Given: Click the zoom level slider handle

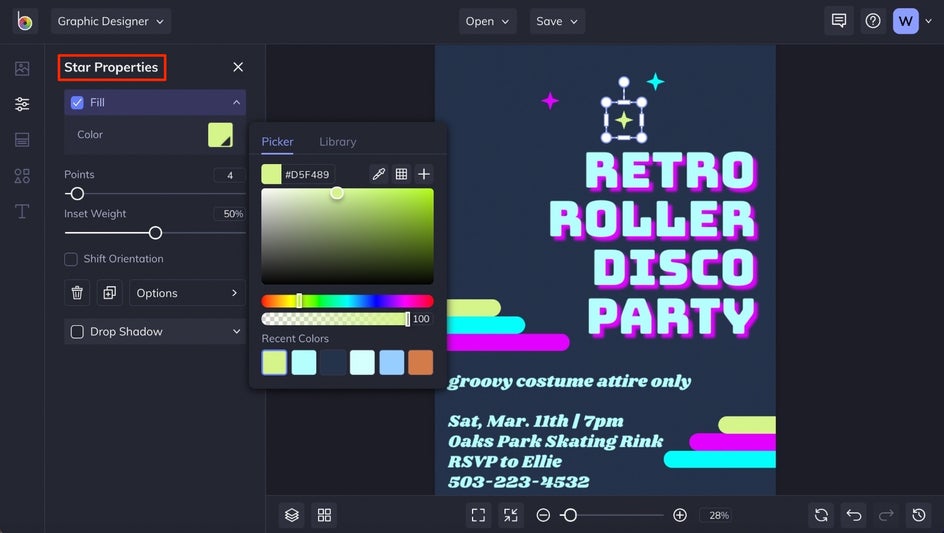Looking at the screenshot, I should 570,515.
